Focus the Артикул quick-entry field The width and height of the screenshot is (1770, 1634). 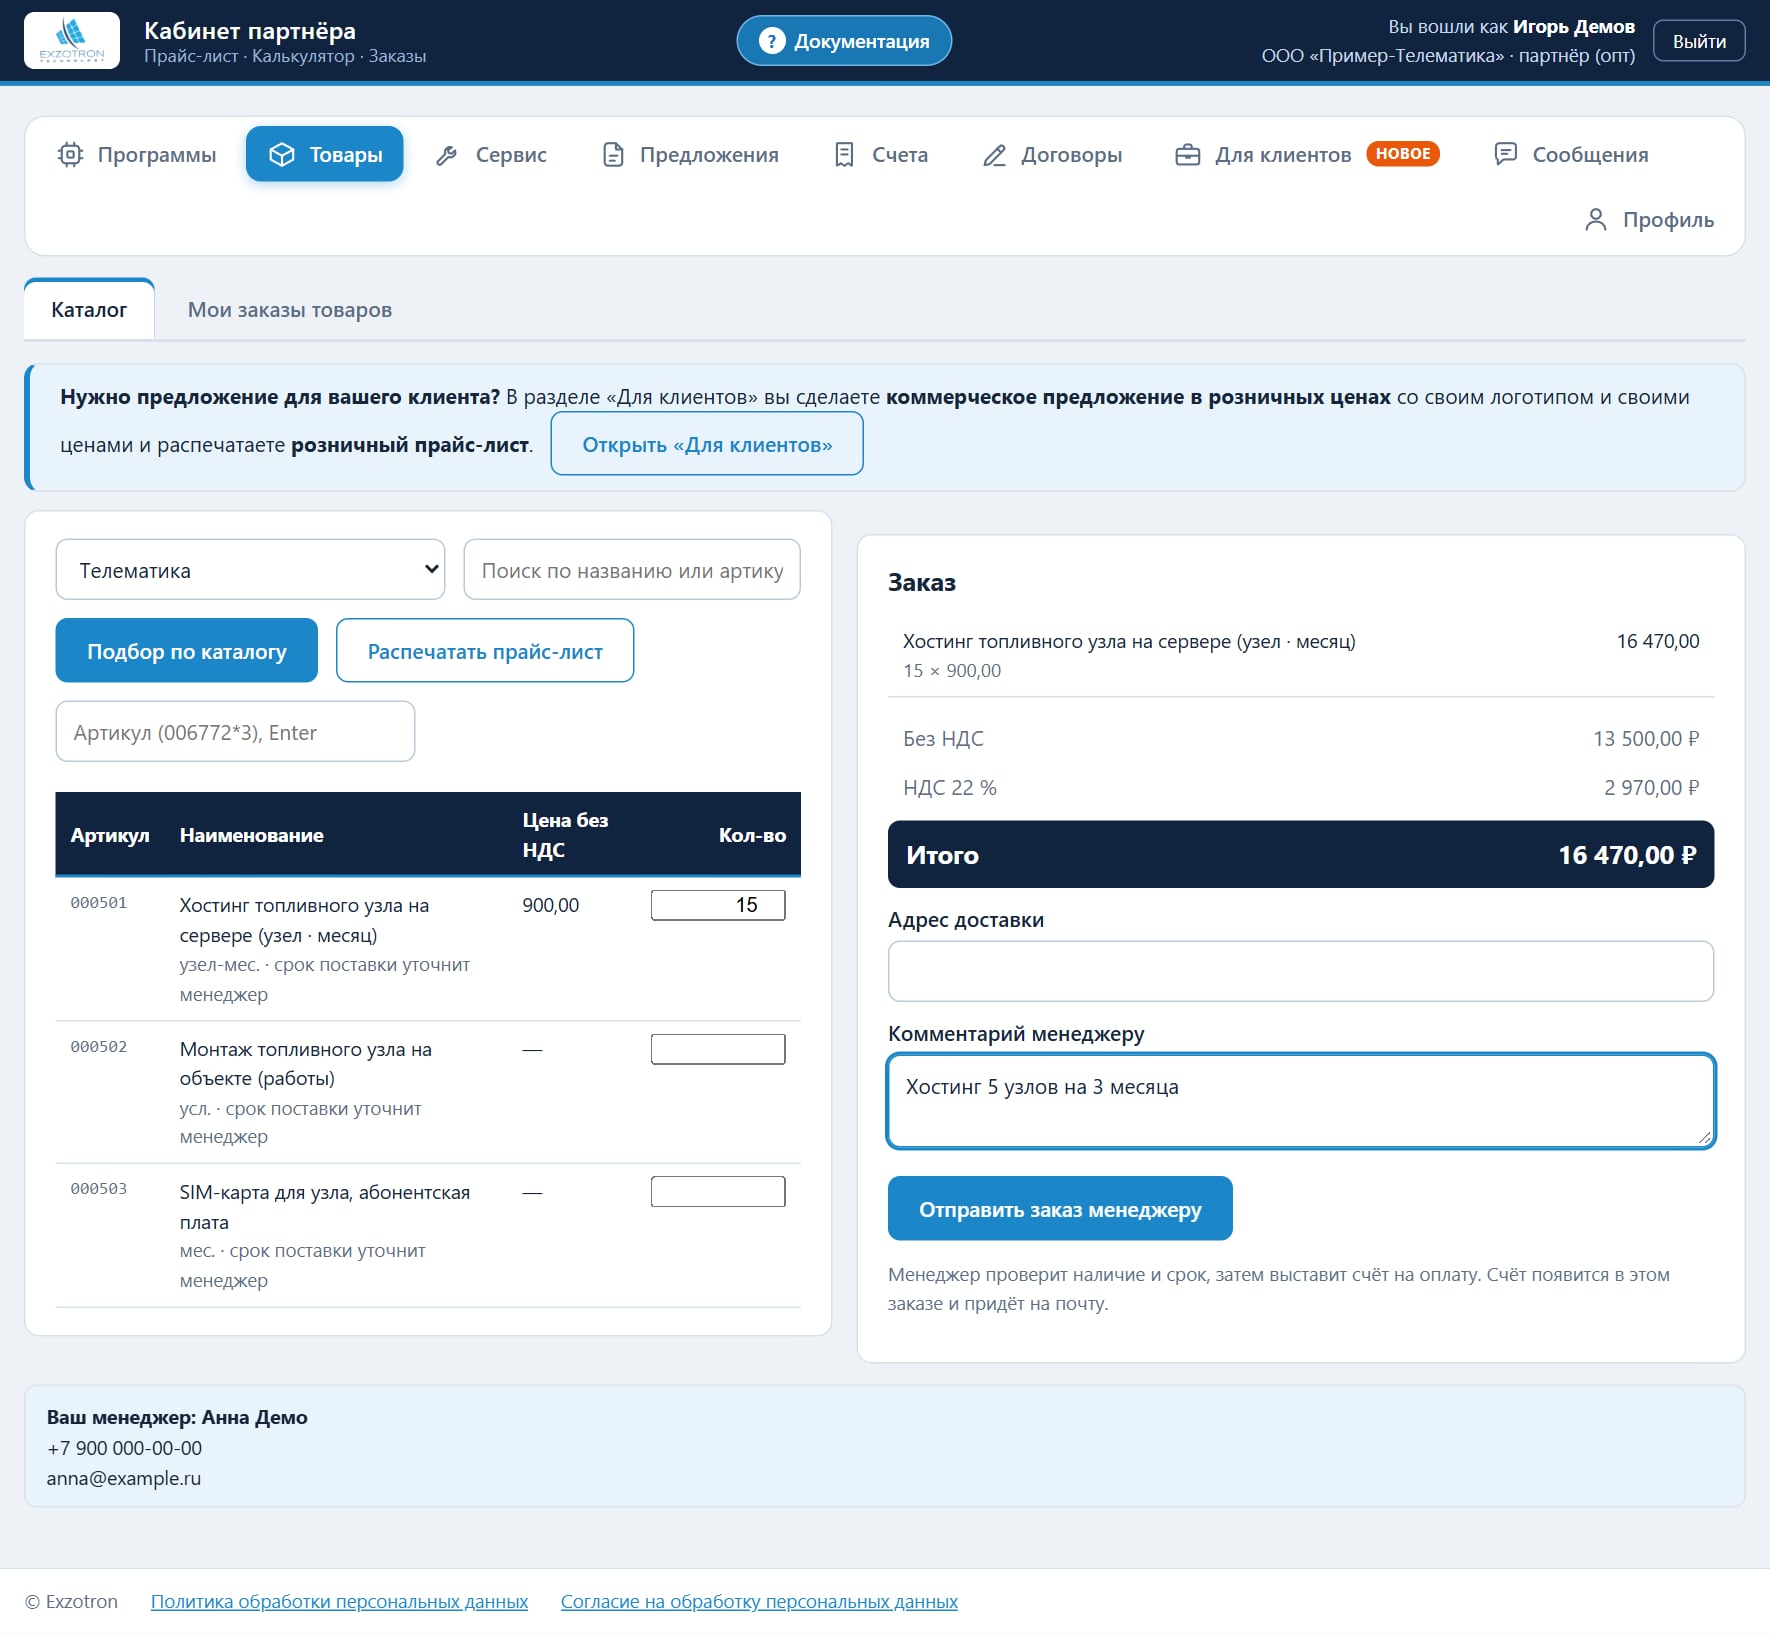pyautogui.click(x=235, y=732)
